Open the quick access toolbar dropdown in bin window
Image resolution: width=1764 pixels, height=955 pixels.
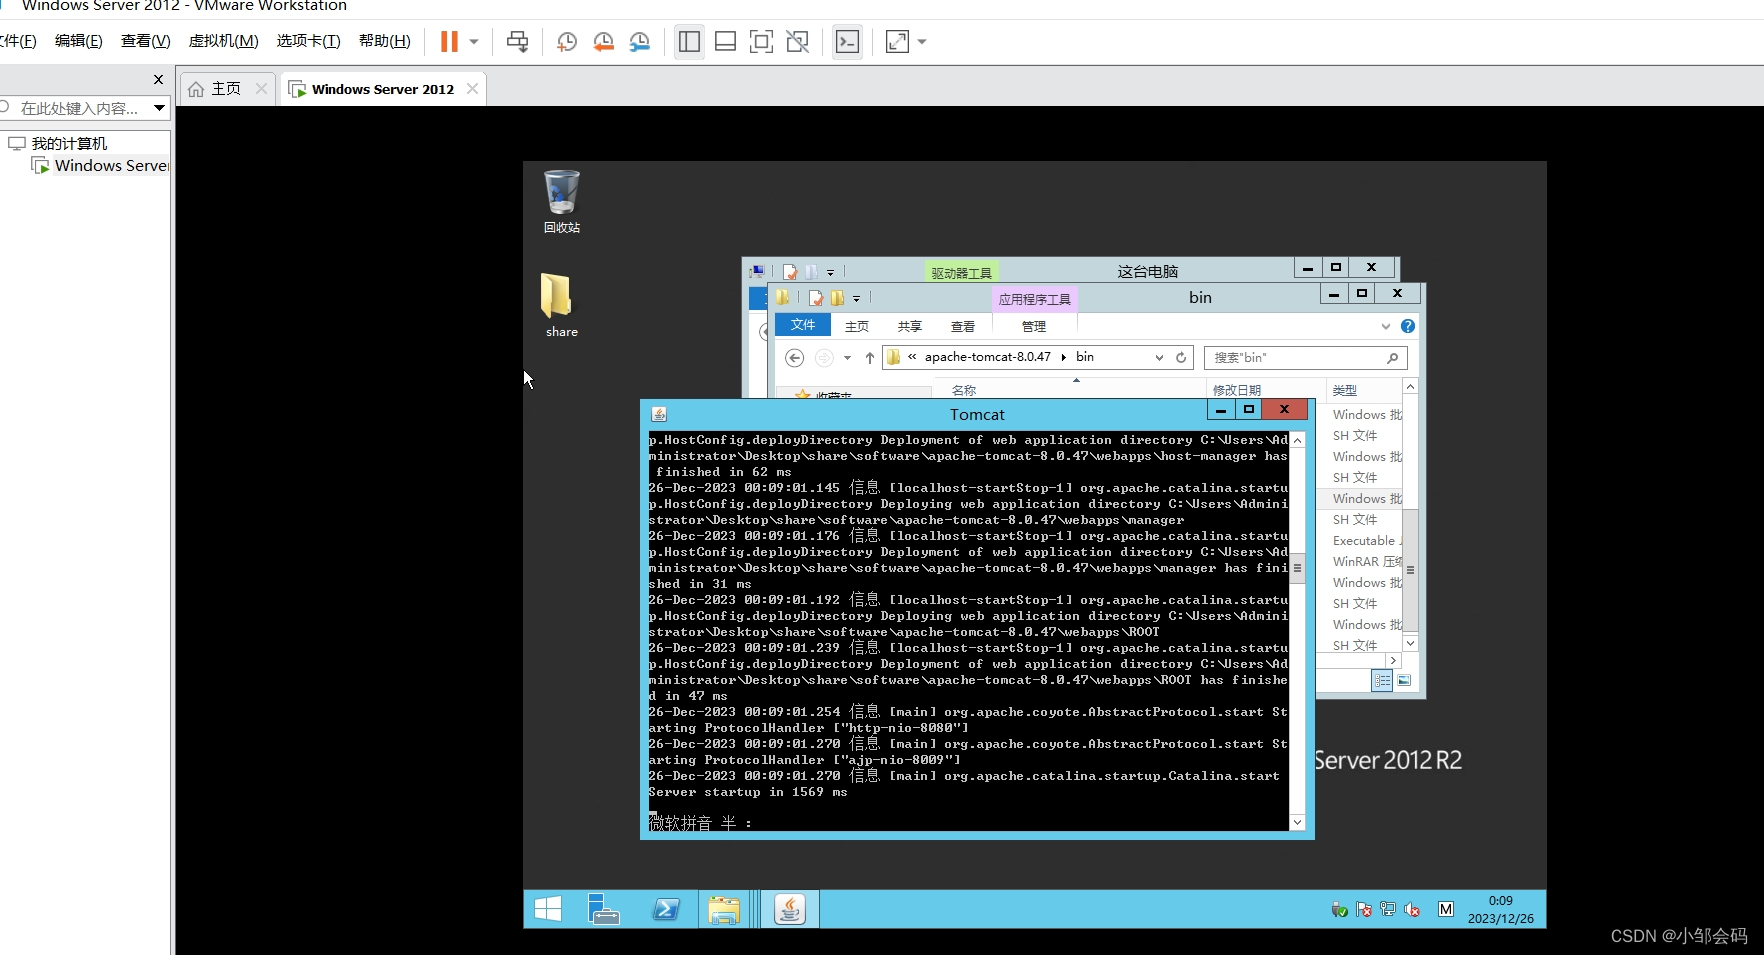[856, 299]
